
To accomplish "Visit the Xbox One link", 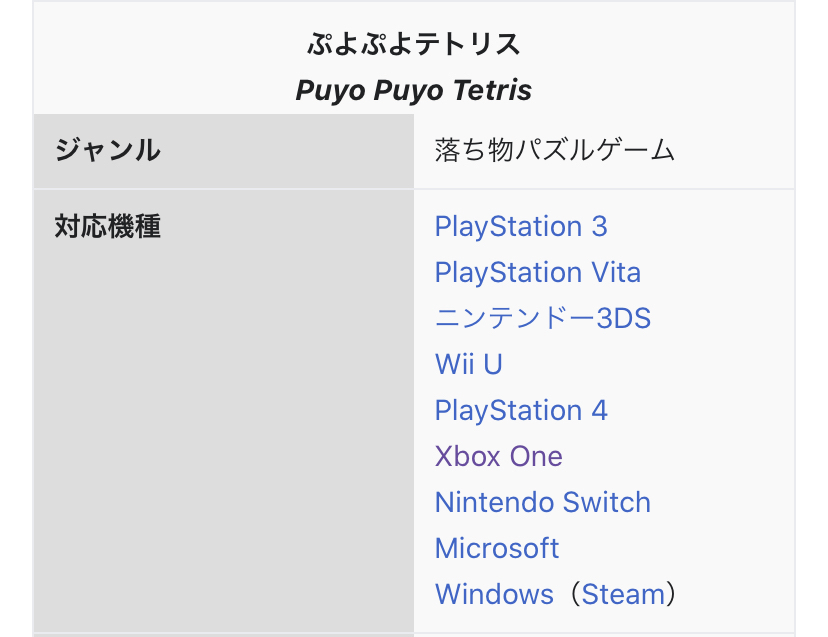I will click(x=498, y=456).
